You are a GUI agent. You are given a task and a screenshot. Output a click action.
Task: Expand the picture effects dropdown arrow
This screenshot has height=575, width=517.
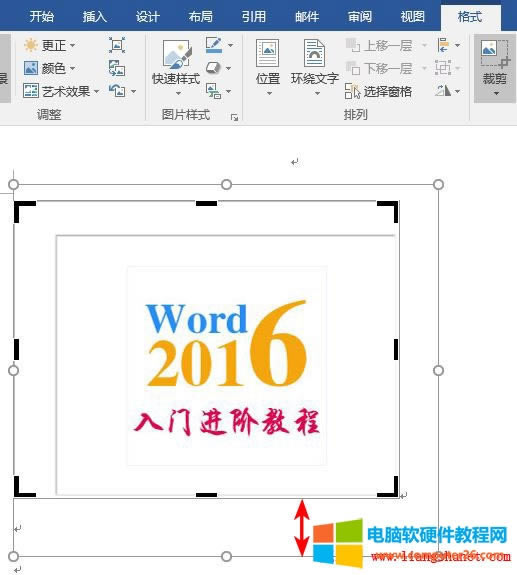click(x=228, y=69)
